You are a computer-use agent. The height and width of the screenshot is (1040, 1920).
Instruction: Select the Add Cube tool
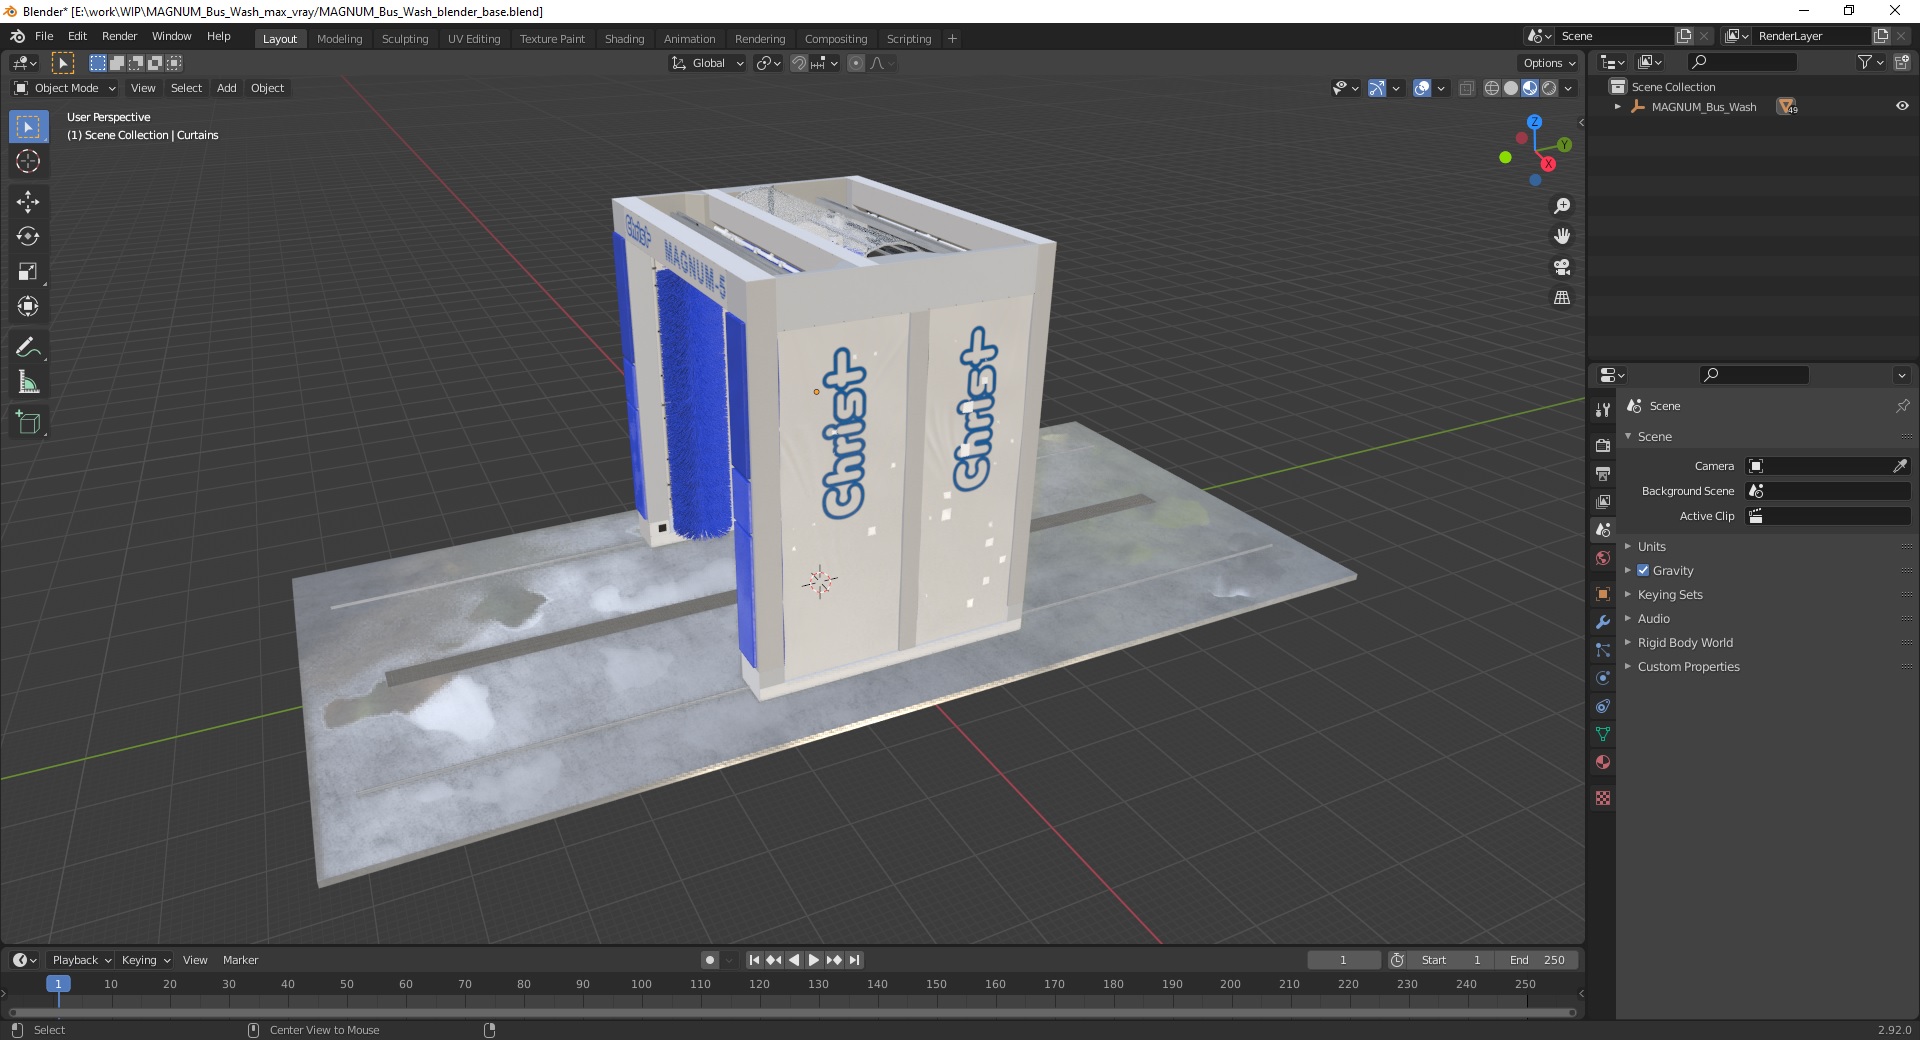pyautogui.click(x=28, y=423)
